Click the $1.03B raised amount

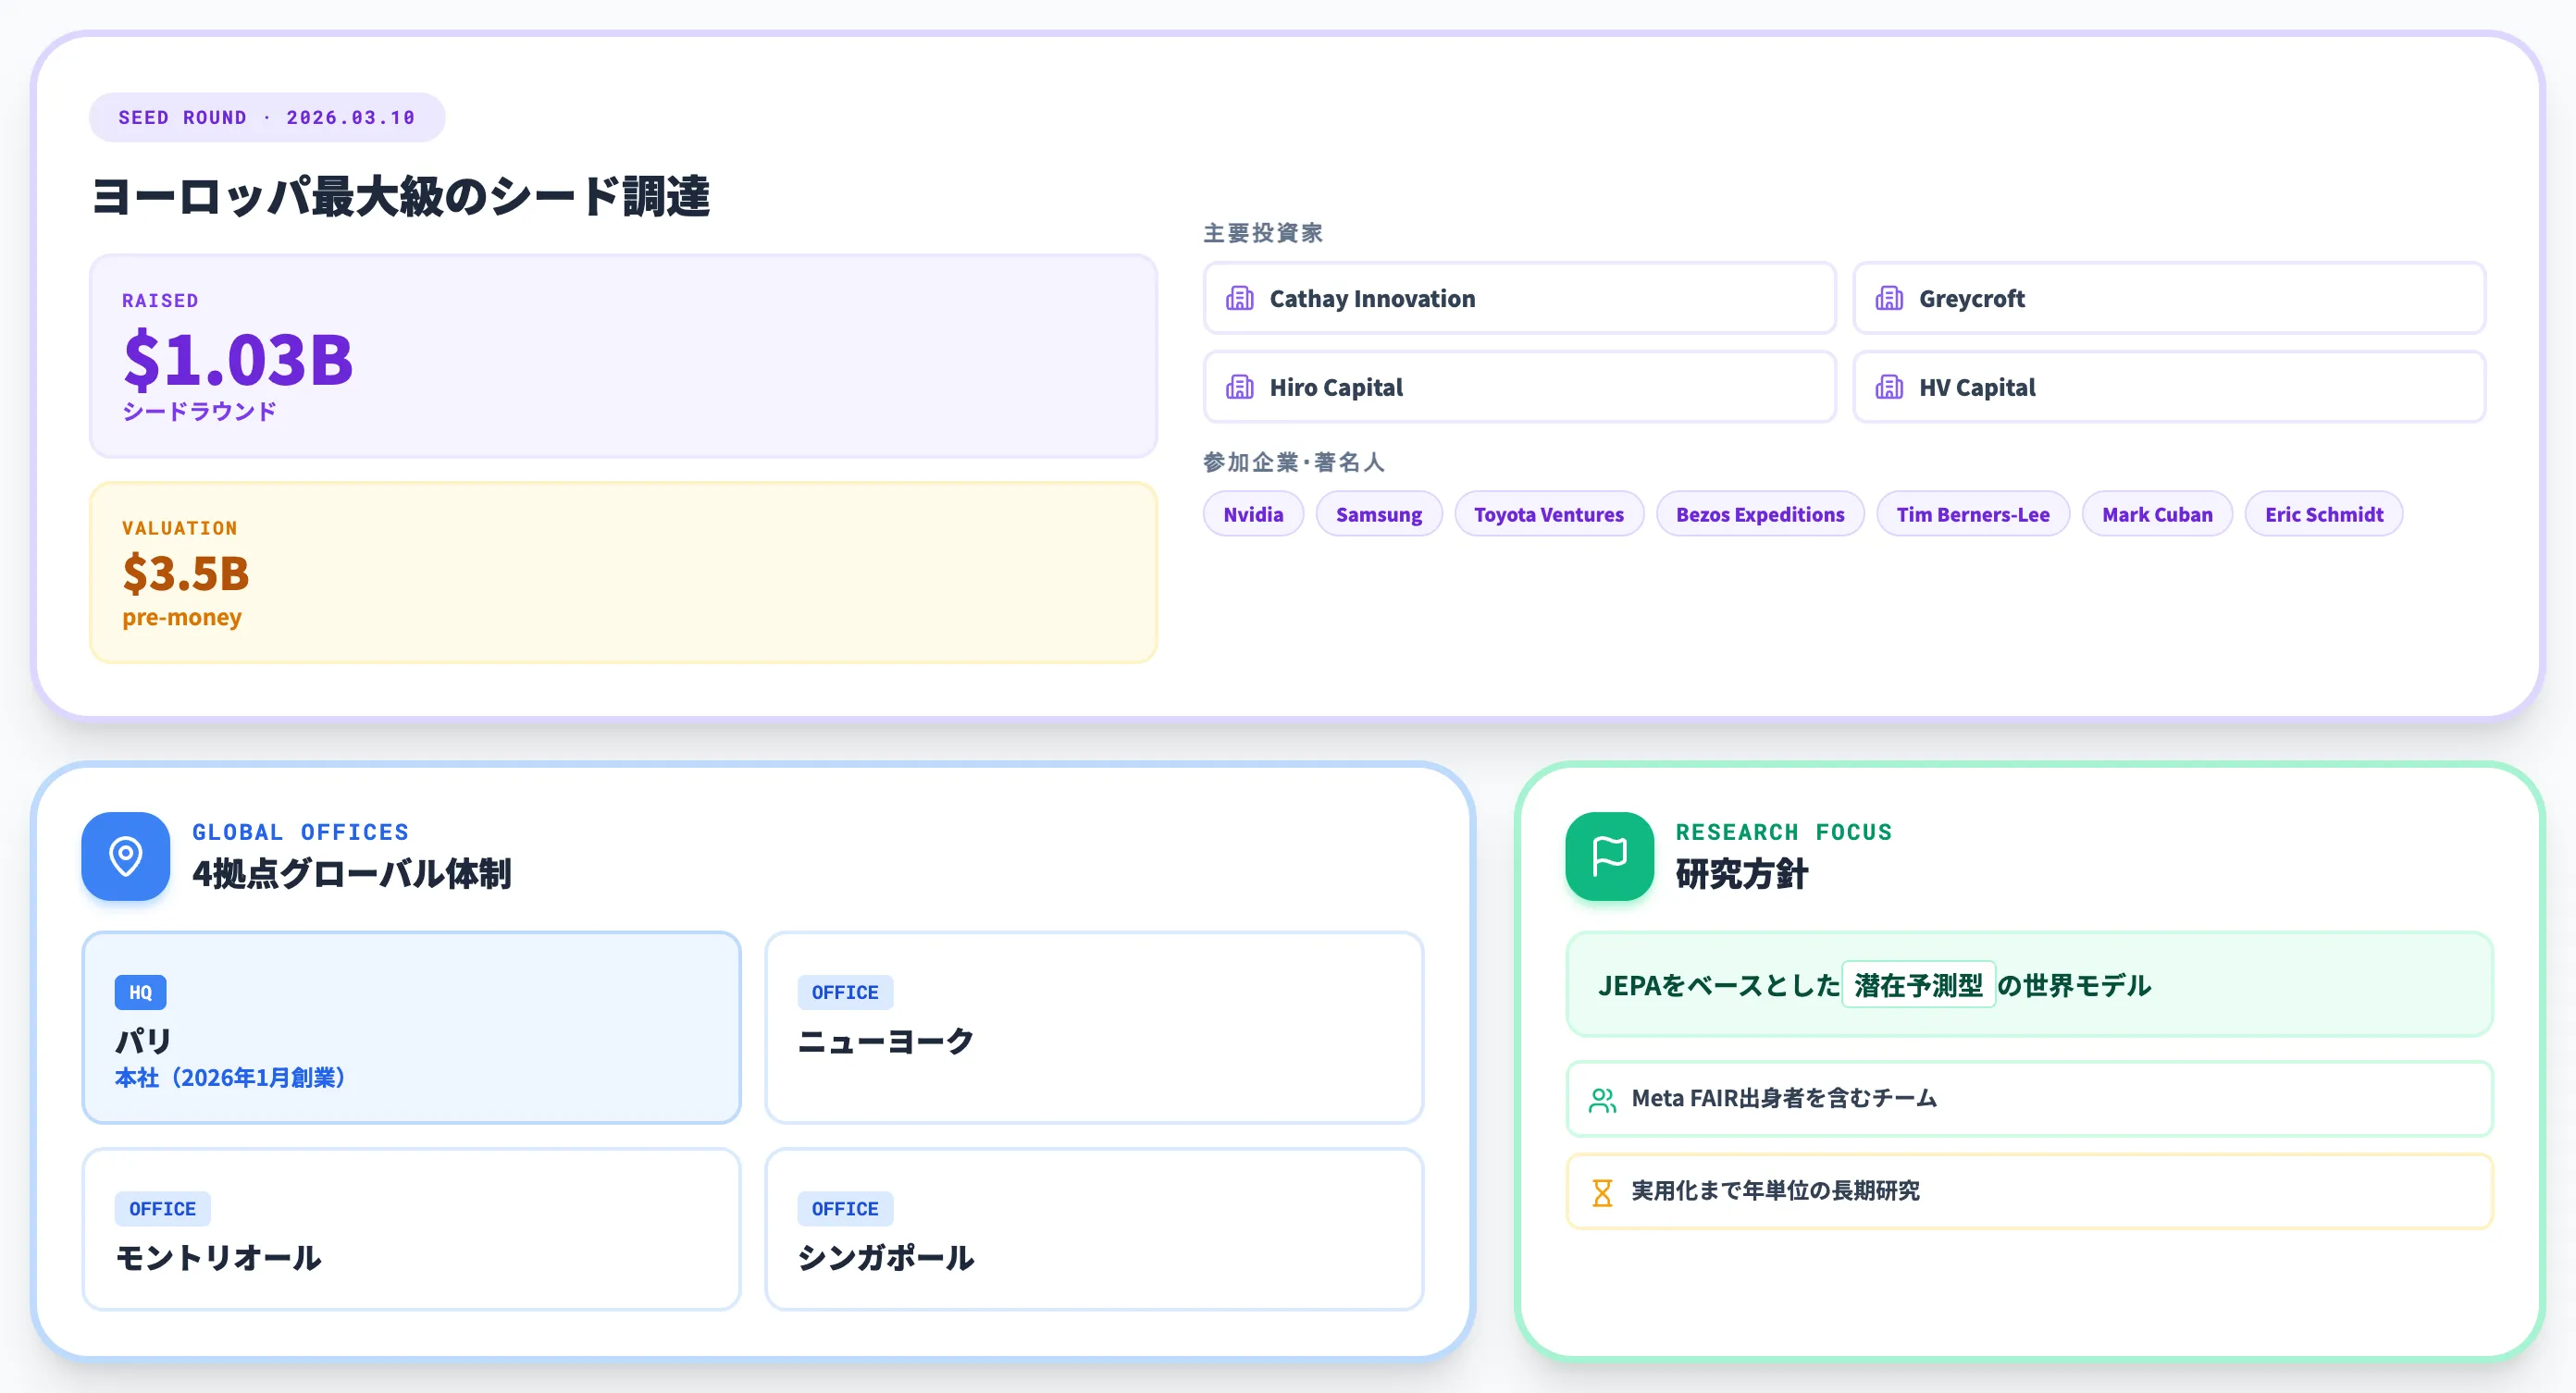point(238,359)
